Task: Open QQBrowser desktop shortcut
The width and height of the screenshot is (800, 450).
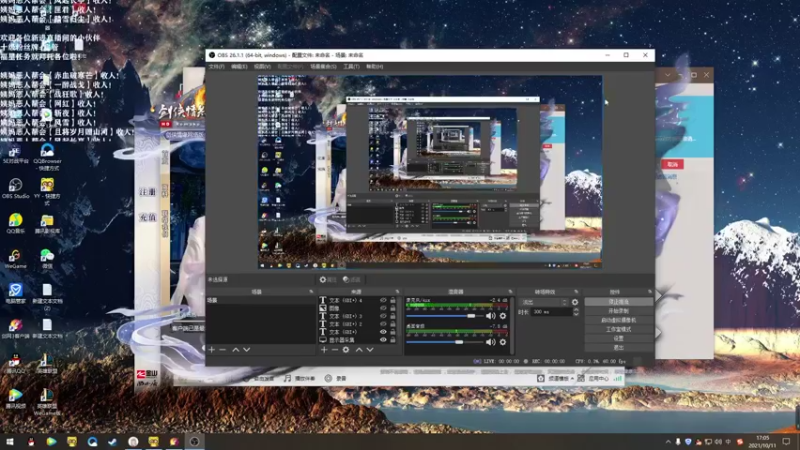Action: [x=47, y=157]
